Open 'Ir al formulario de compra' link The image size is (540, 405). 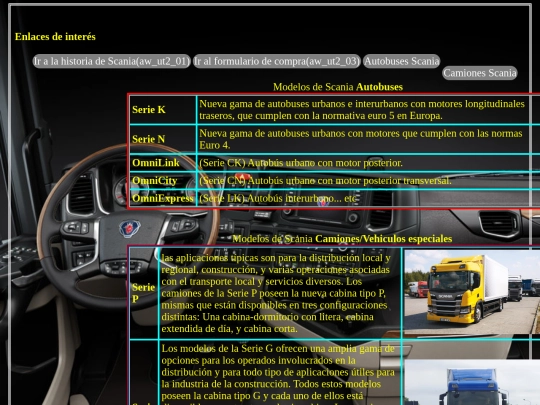coord(277,61)
